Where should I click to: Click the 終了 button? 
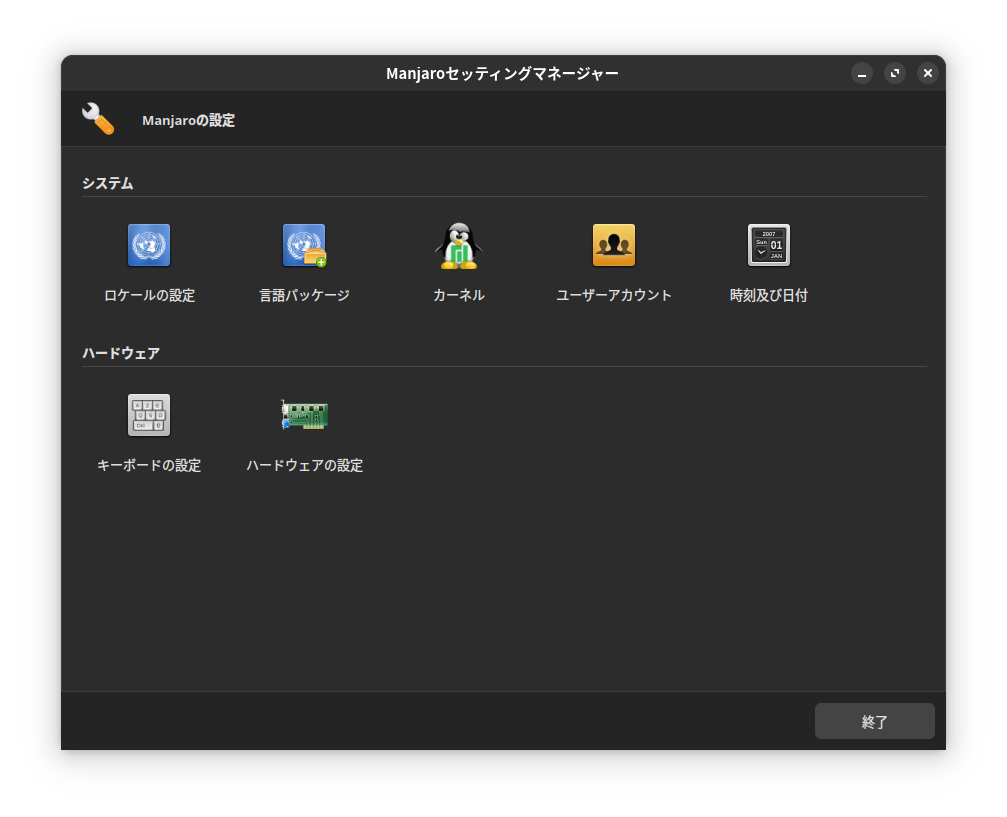pos(875,721)
